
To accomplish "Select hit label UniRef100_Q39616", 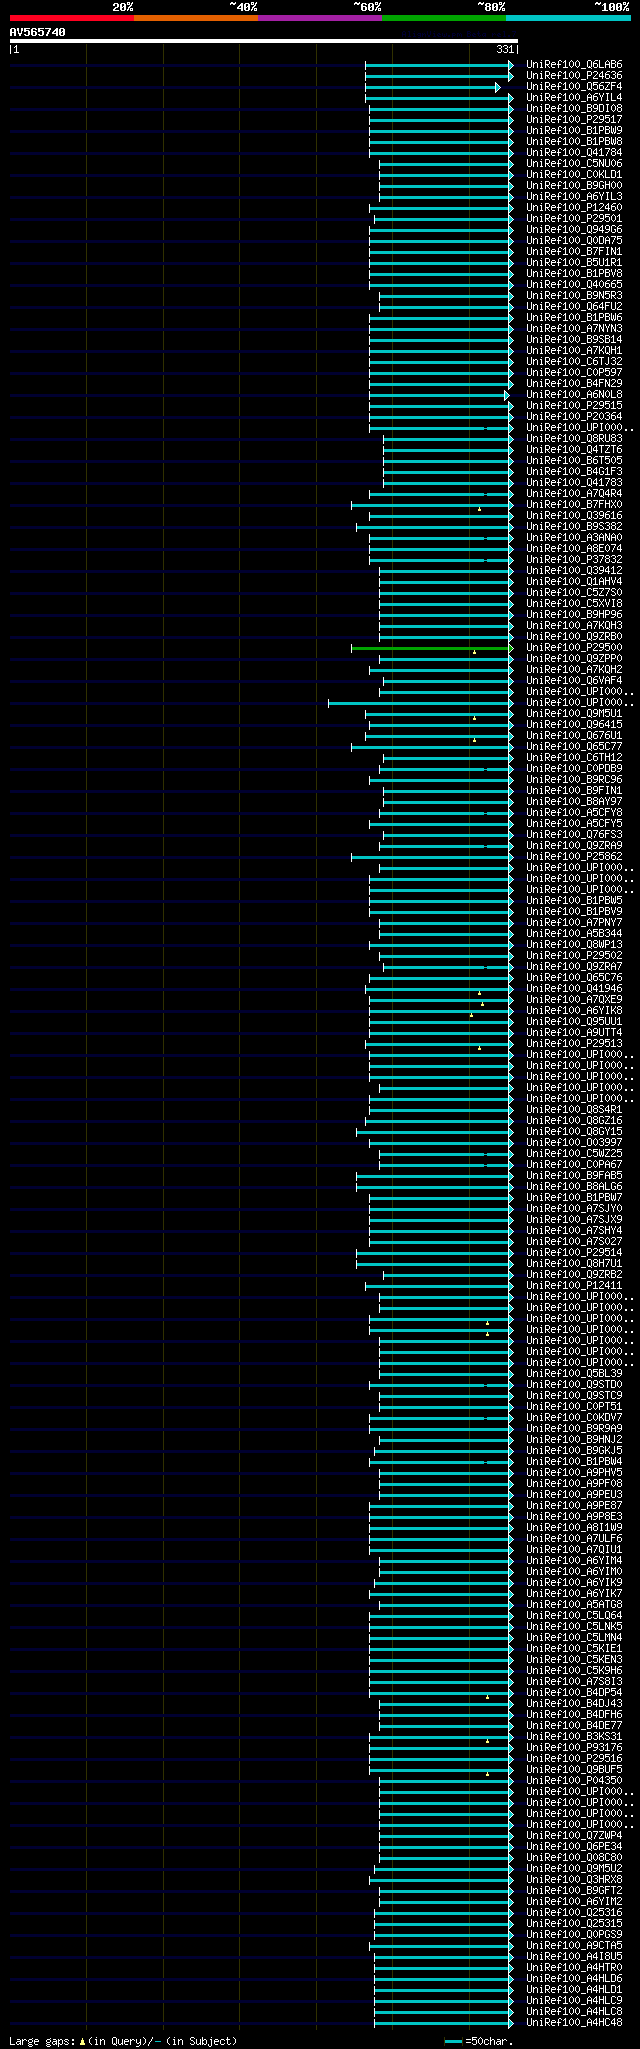I will coord(574,516).
